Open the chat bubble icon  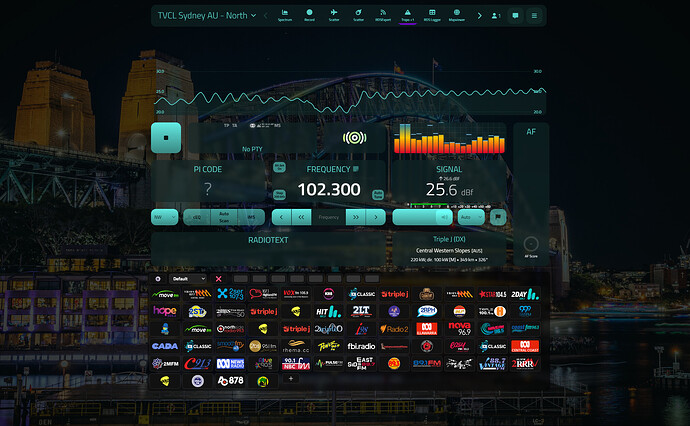pos(515,16)
